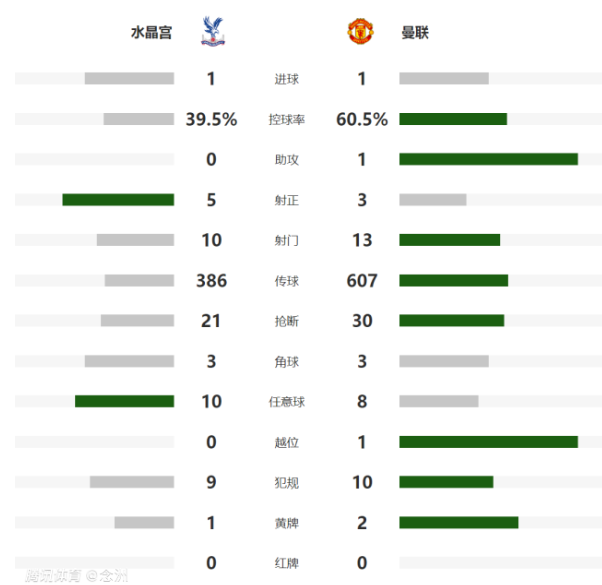
Task: Click Crystal Palace's green shots-on-target bar
Action: click(118, 200)
